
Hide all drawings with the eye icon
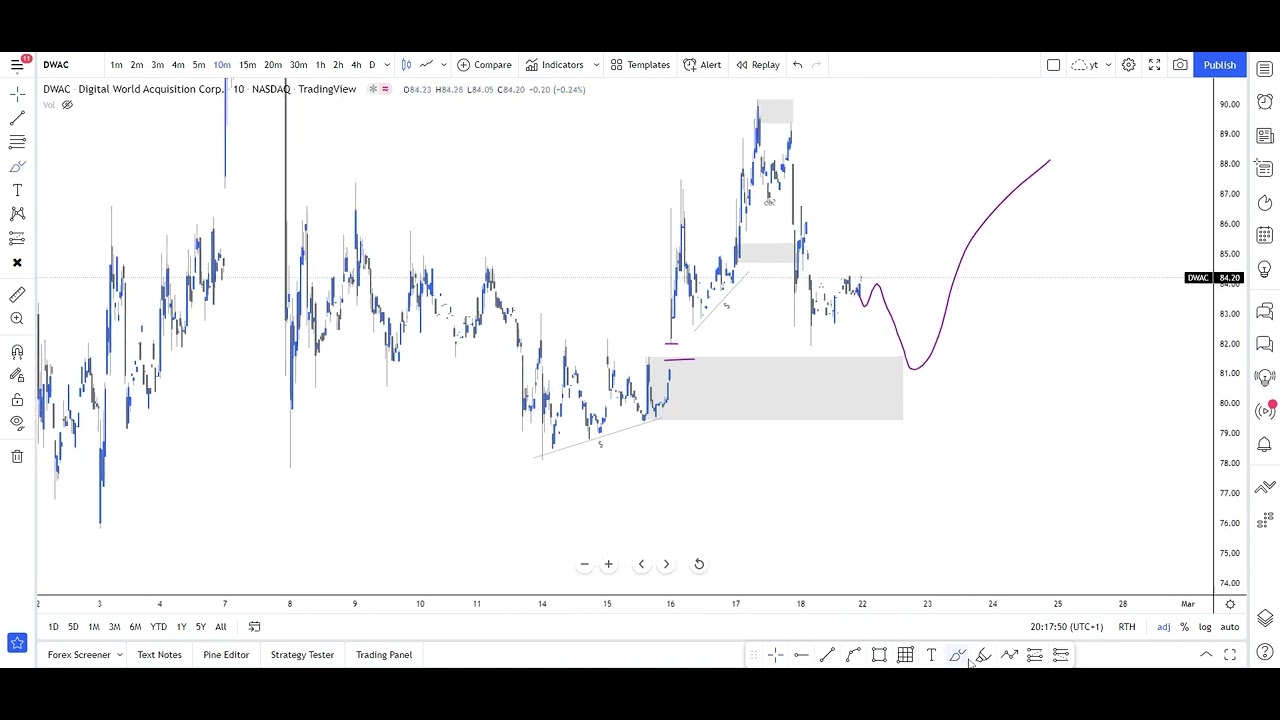[17, 422]
